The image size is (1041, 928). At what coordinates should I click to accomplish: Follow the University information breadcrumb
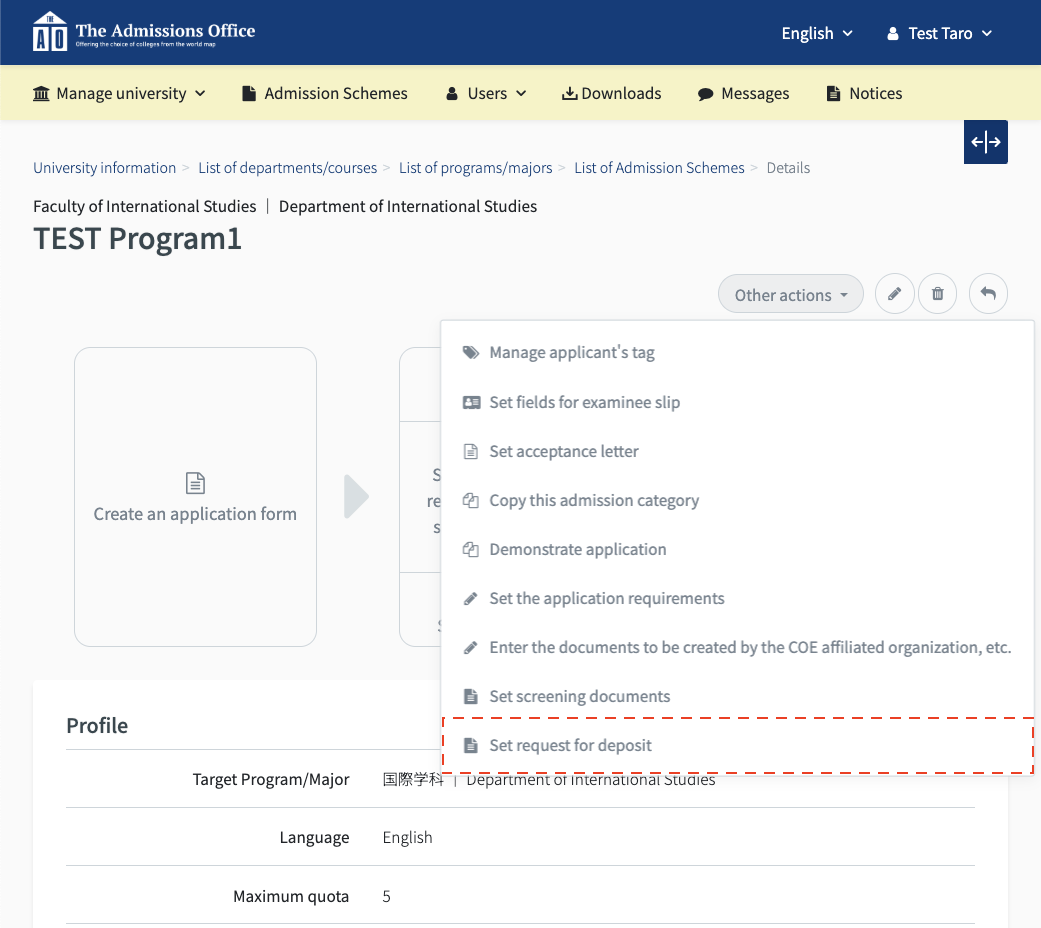coord(105,168)
